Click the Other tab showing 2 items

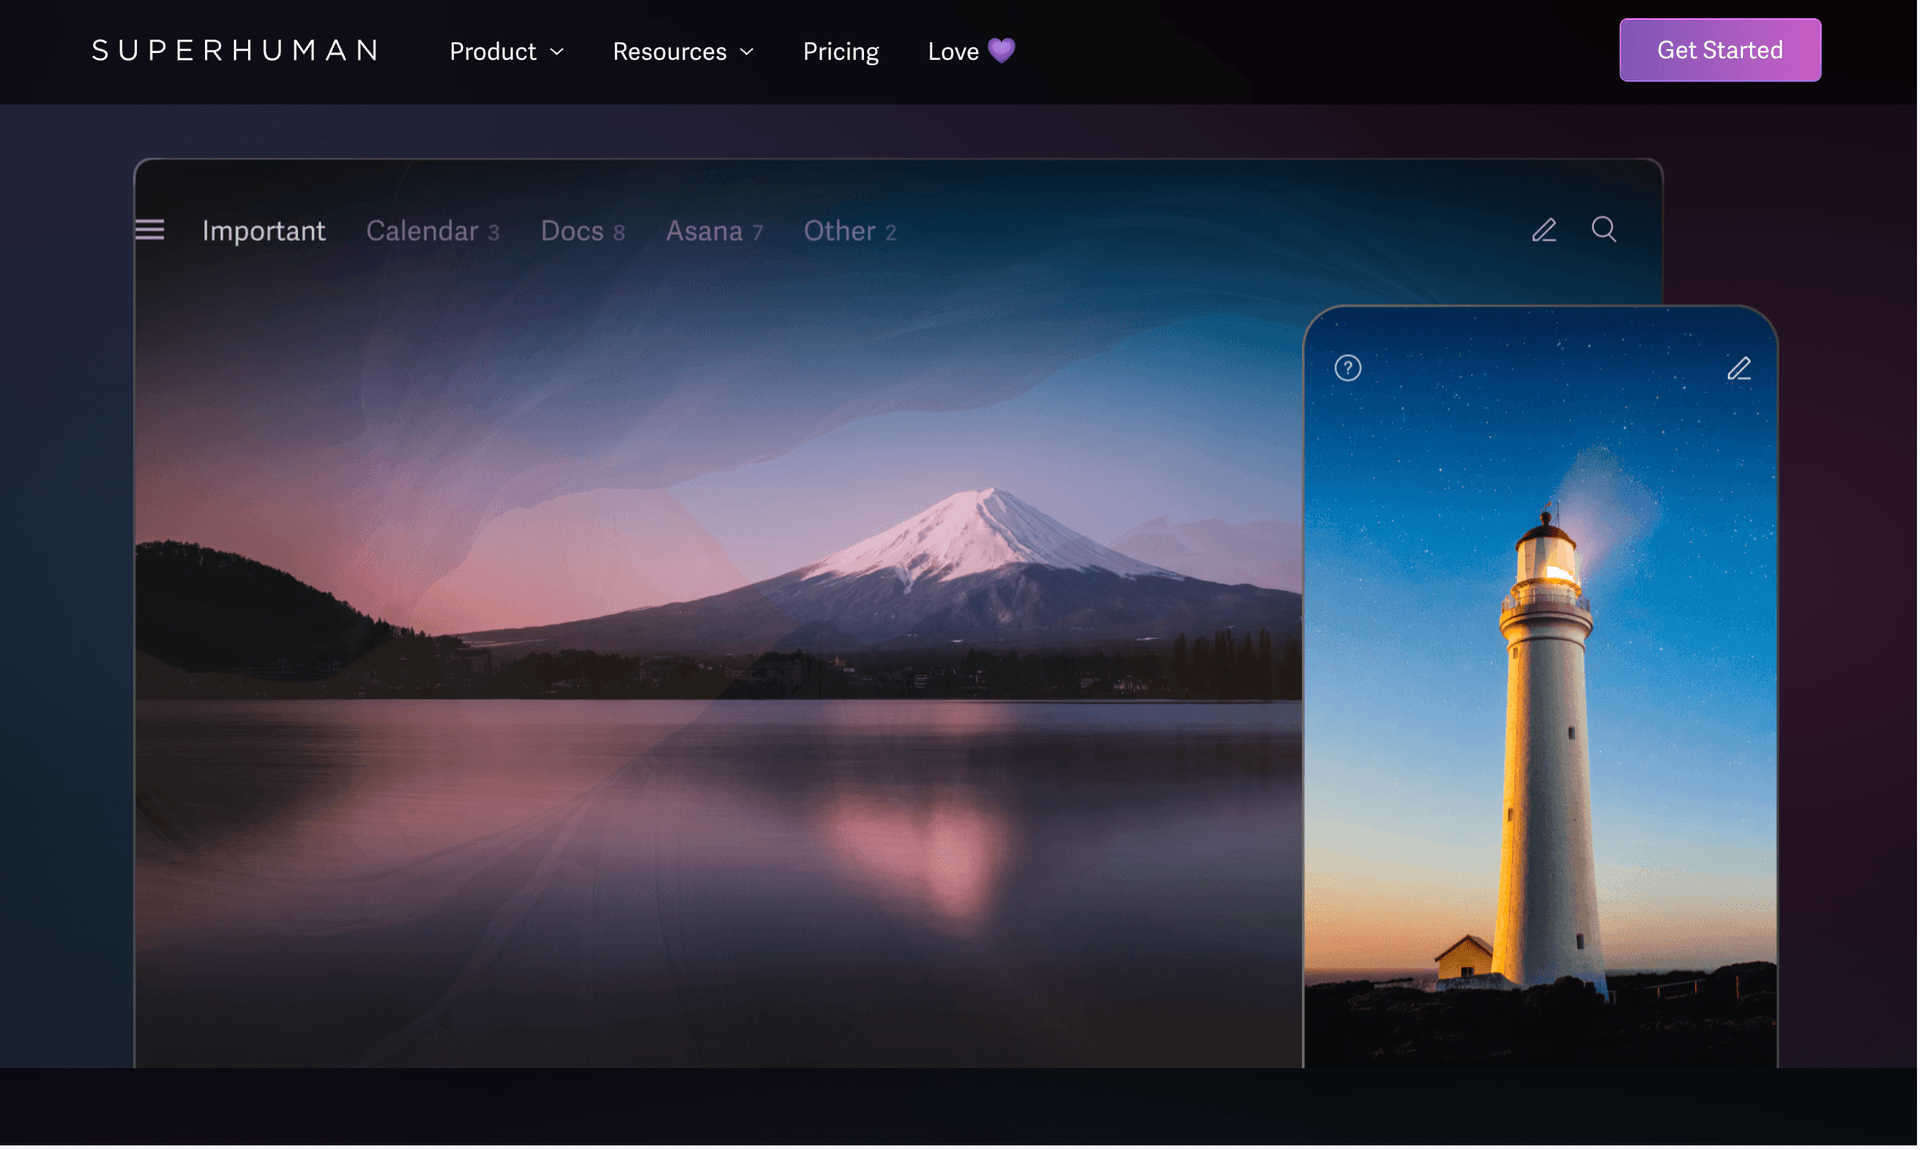(x=839, y=229)
